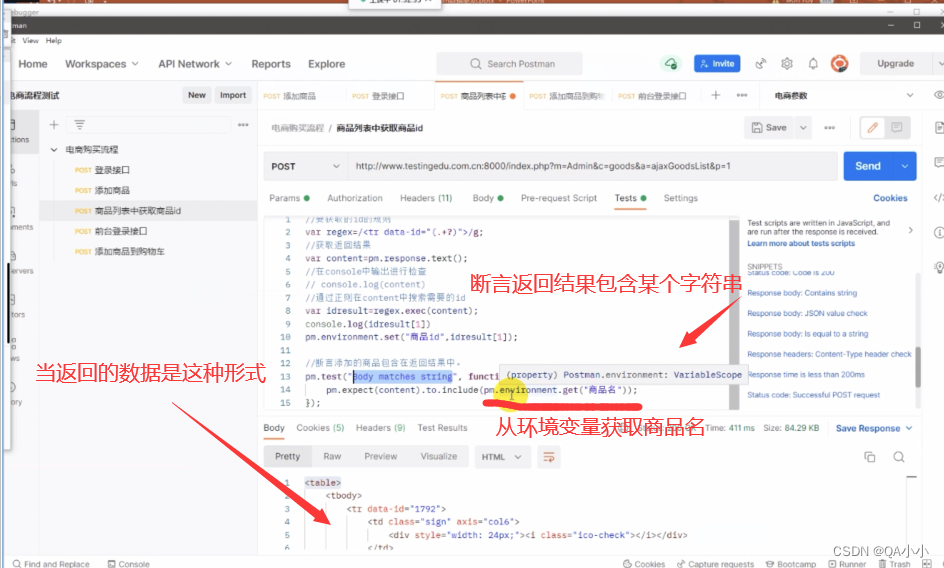Open the Console in the status bar
Image resolution: width=944 pixels, height=568 pixels.
point(128,564)
